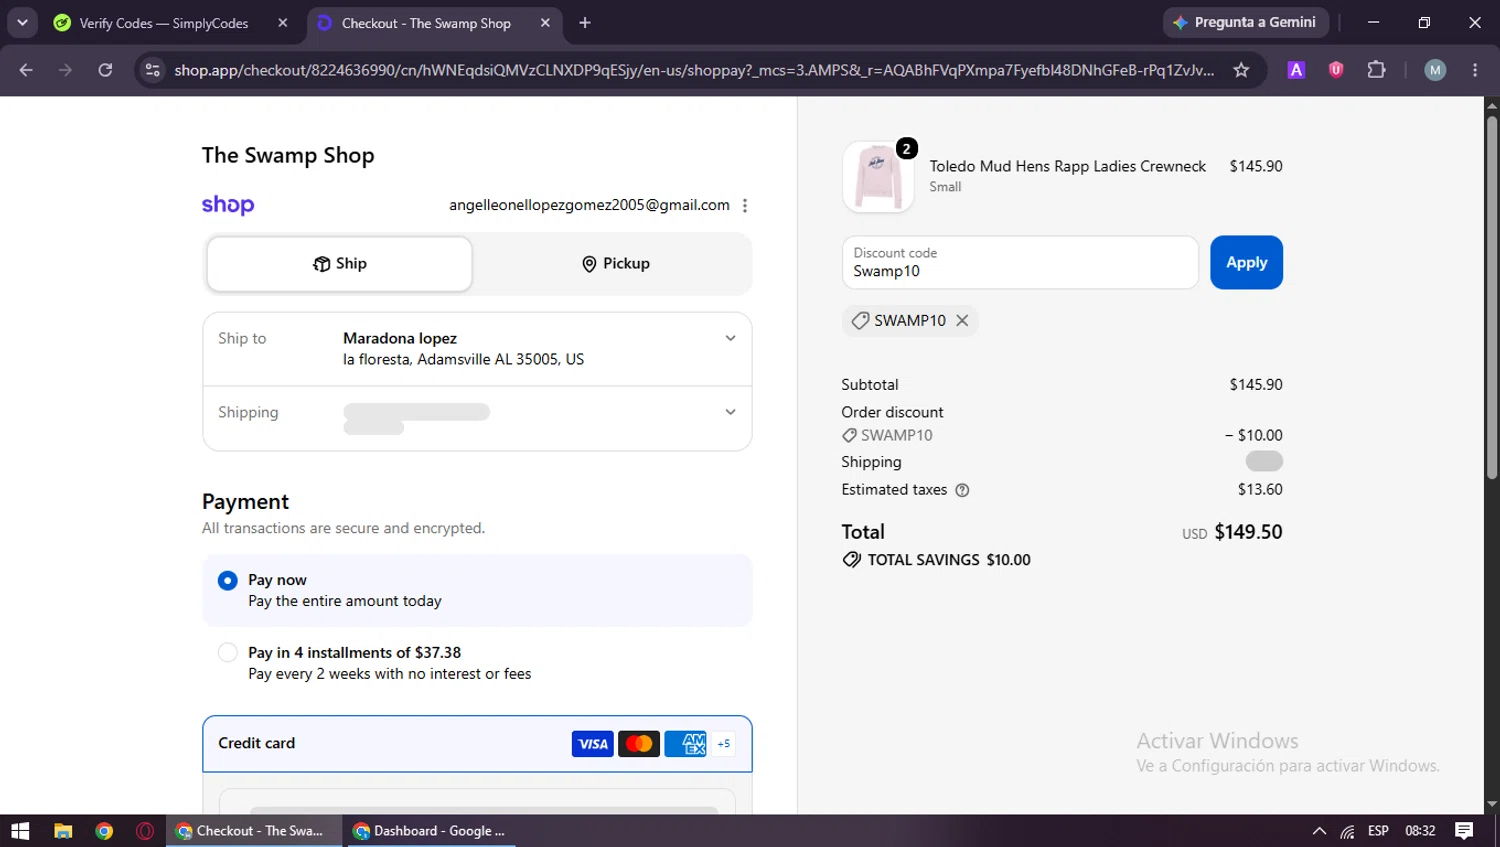Click The Swamp Shop store title
This screenshot has height=847, width=1500.
[x=288, y=155]
